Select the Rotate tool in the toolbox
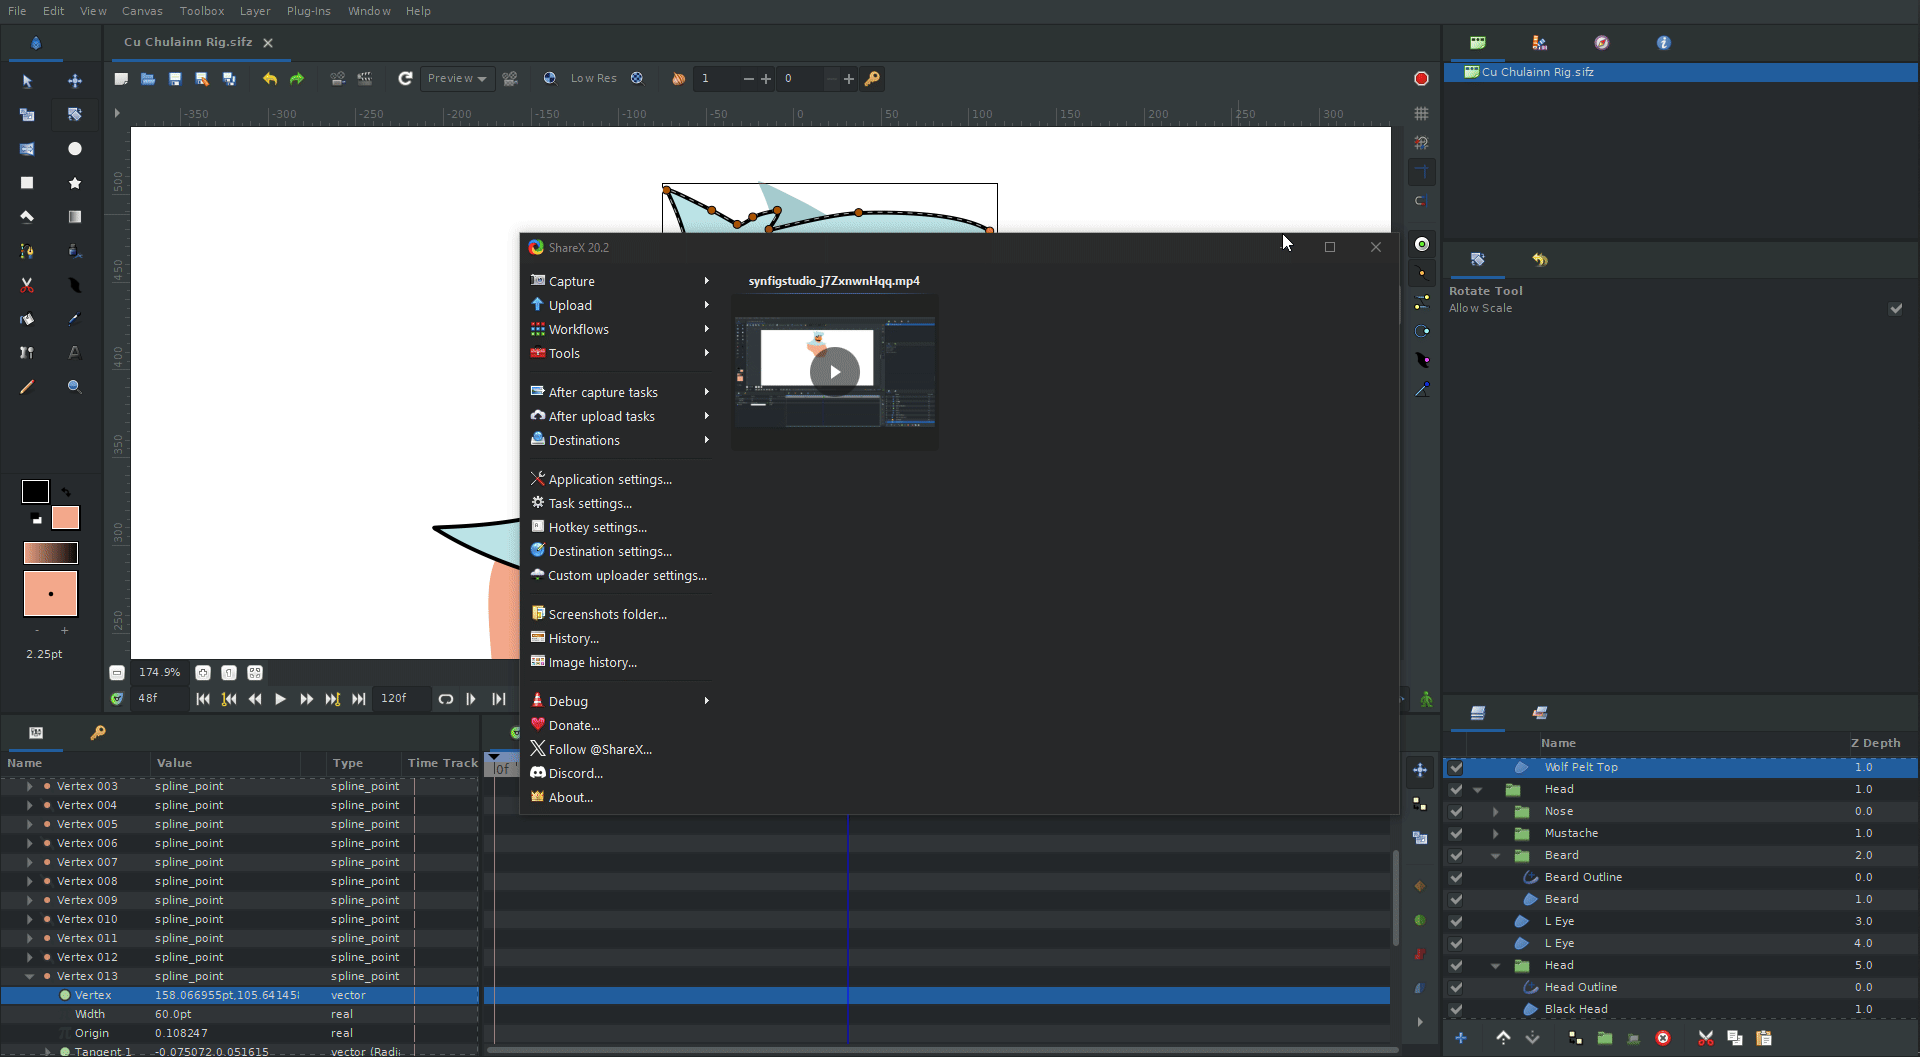1920x1057 pixels. coord(75,115)
